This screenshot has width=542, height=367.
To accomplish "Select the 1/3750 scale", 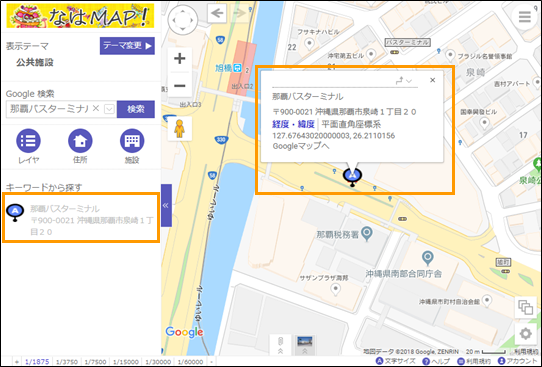I will pos(67,362).
